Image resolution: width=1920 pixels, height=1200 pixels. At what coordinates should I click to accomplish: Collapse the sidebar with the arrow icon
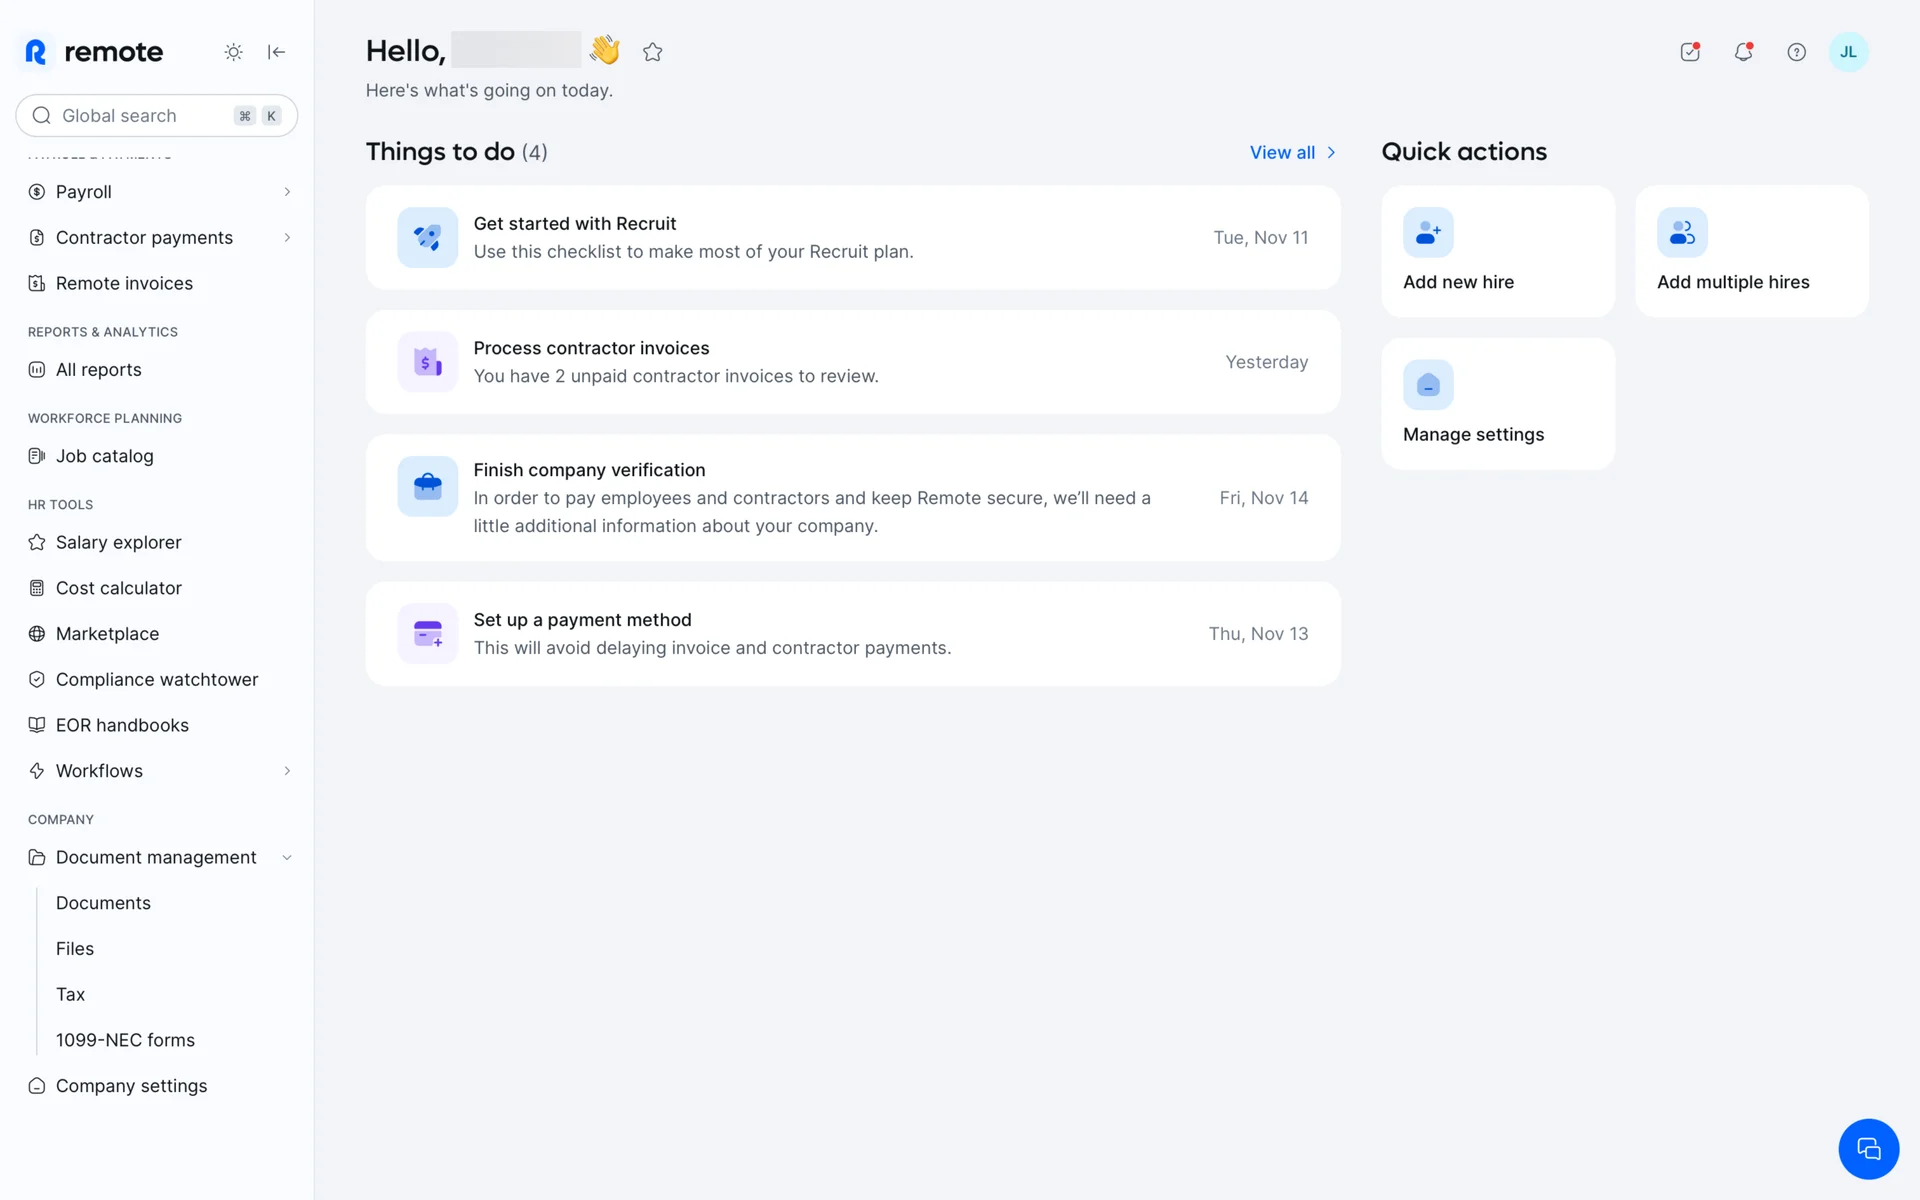point(276,52)
